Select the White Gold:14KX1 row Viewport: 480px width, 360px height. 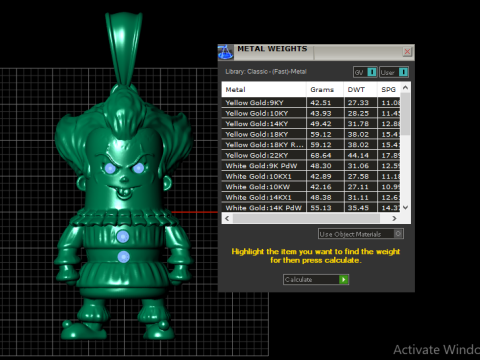[x=311, y=197]
